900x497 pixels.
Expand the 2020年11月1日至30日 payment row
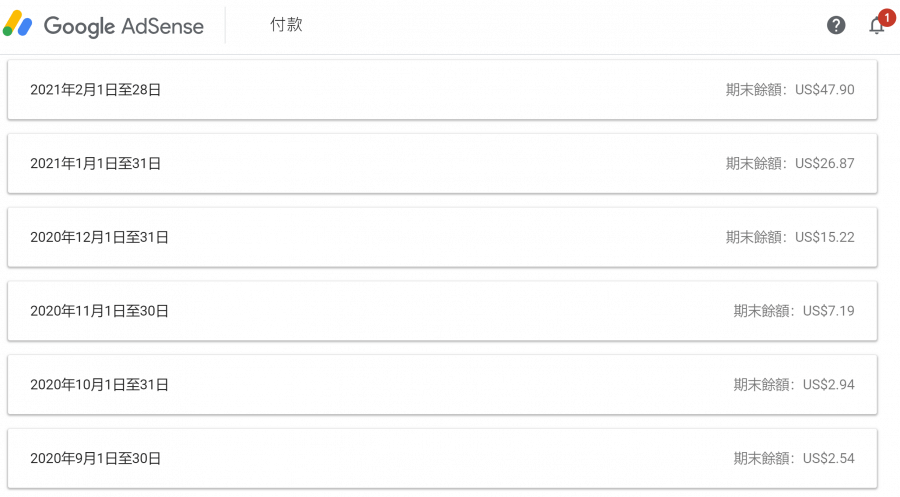click(x=442, y=311)
